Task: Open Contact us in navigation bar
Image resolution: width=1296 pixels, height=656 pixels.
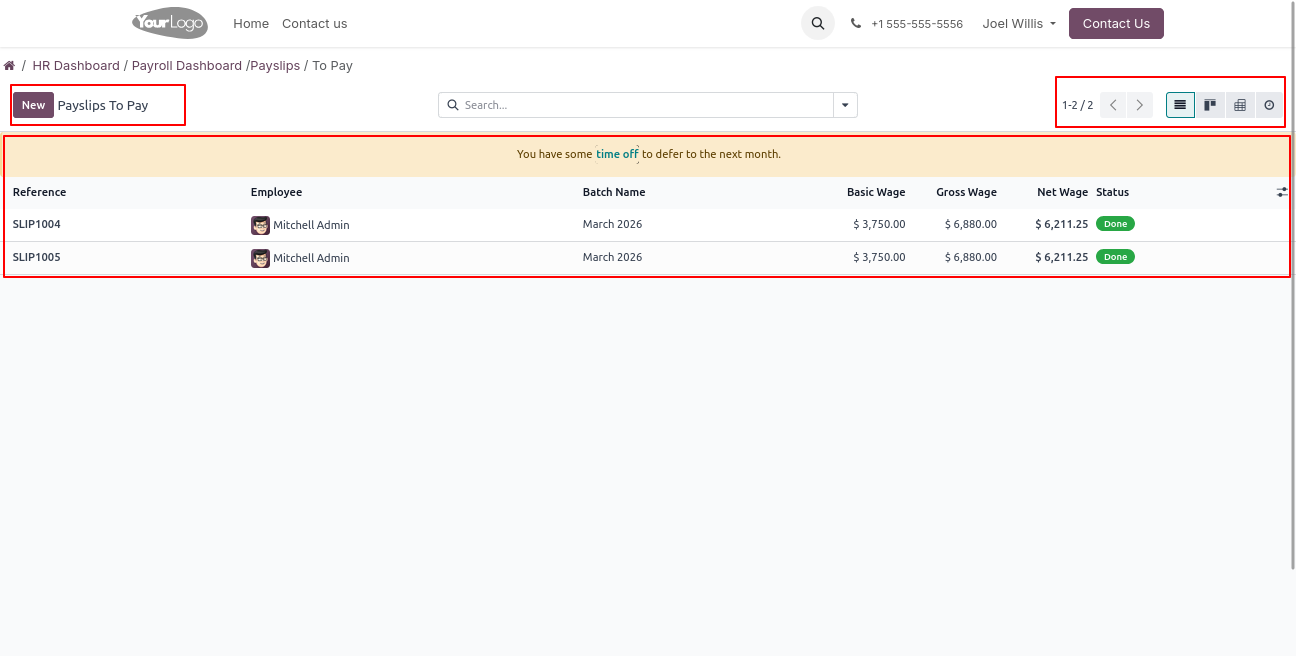Action: [x=314, y=23]
